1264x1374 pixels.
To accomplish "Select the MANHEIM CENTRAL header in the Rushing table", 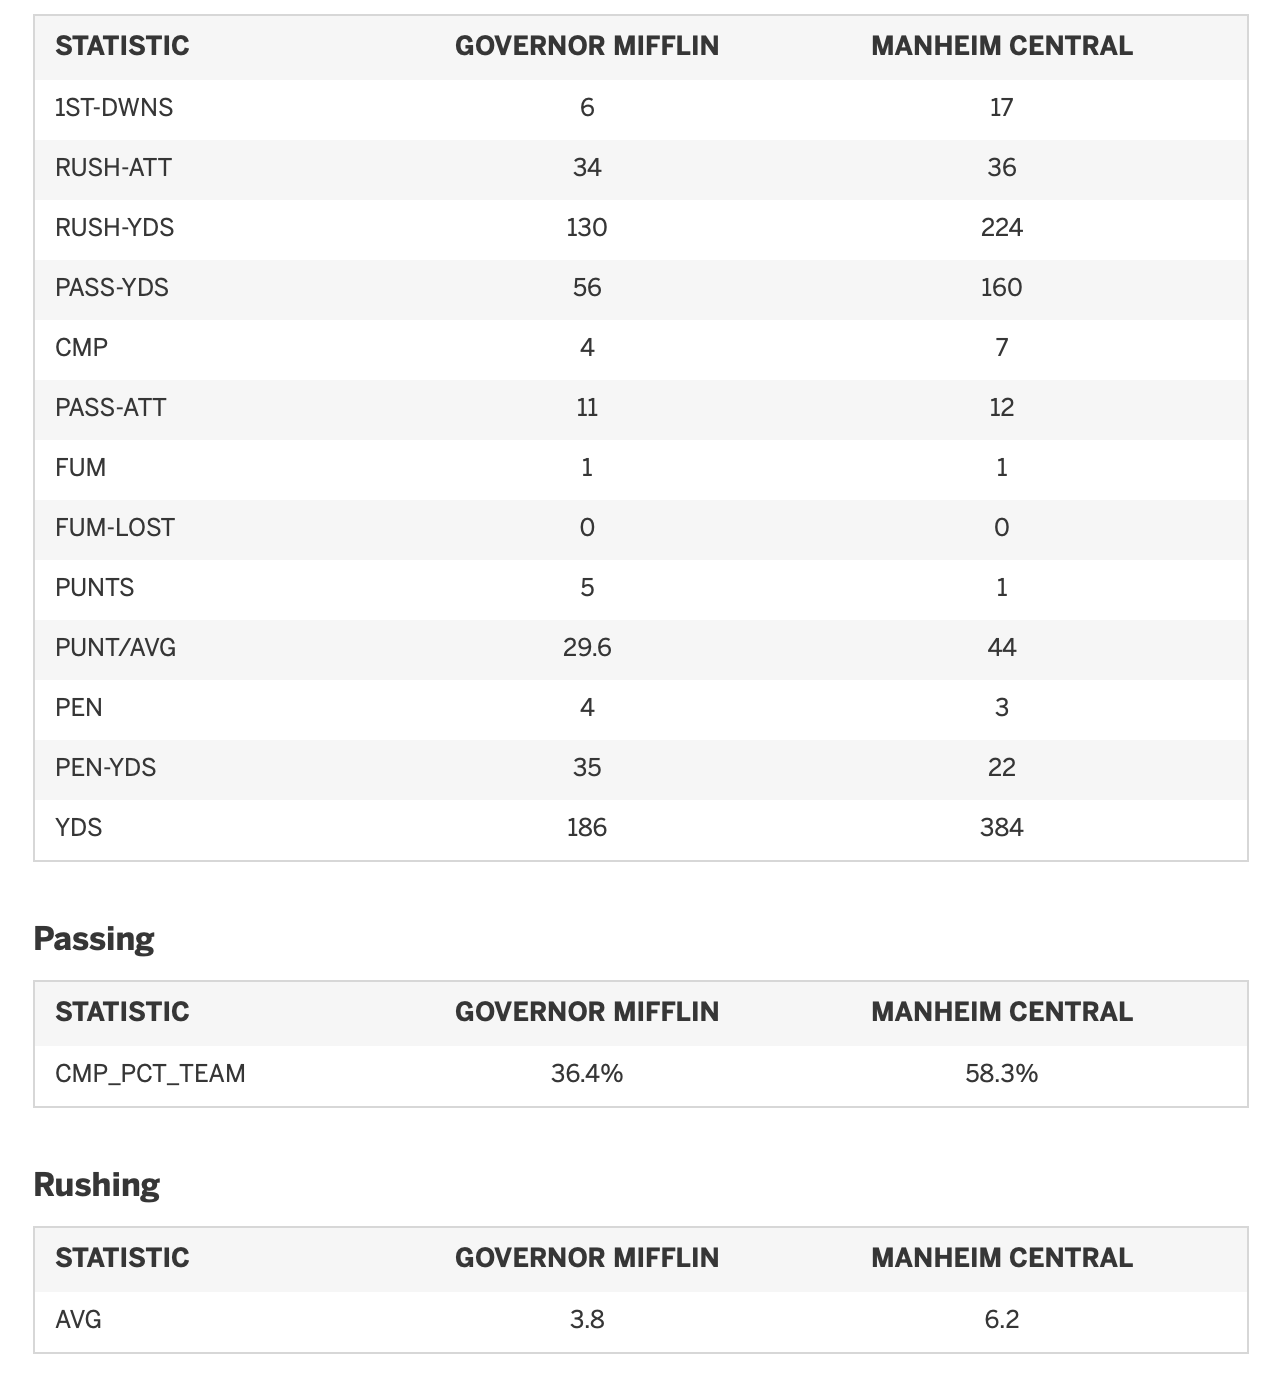I will pyautogui.click(x=1002, y=1258).
